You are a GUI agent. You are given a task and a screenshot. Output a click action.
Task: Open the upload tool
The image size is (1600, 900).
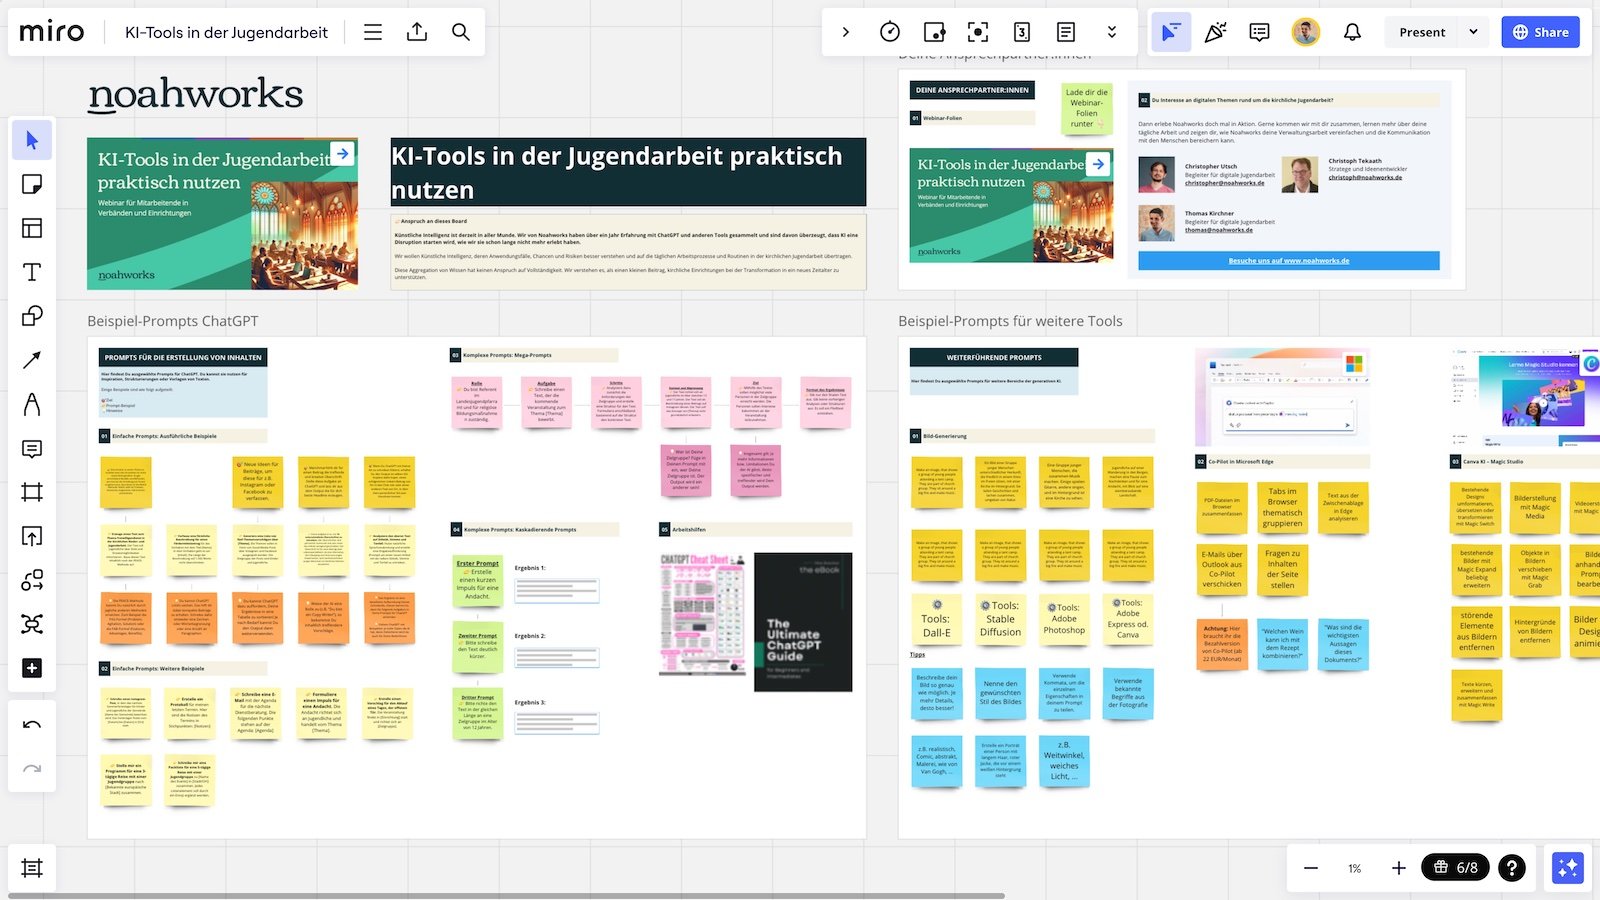(x=32, y=536)
